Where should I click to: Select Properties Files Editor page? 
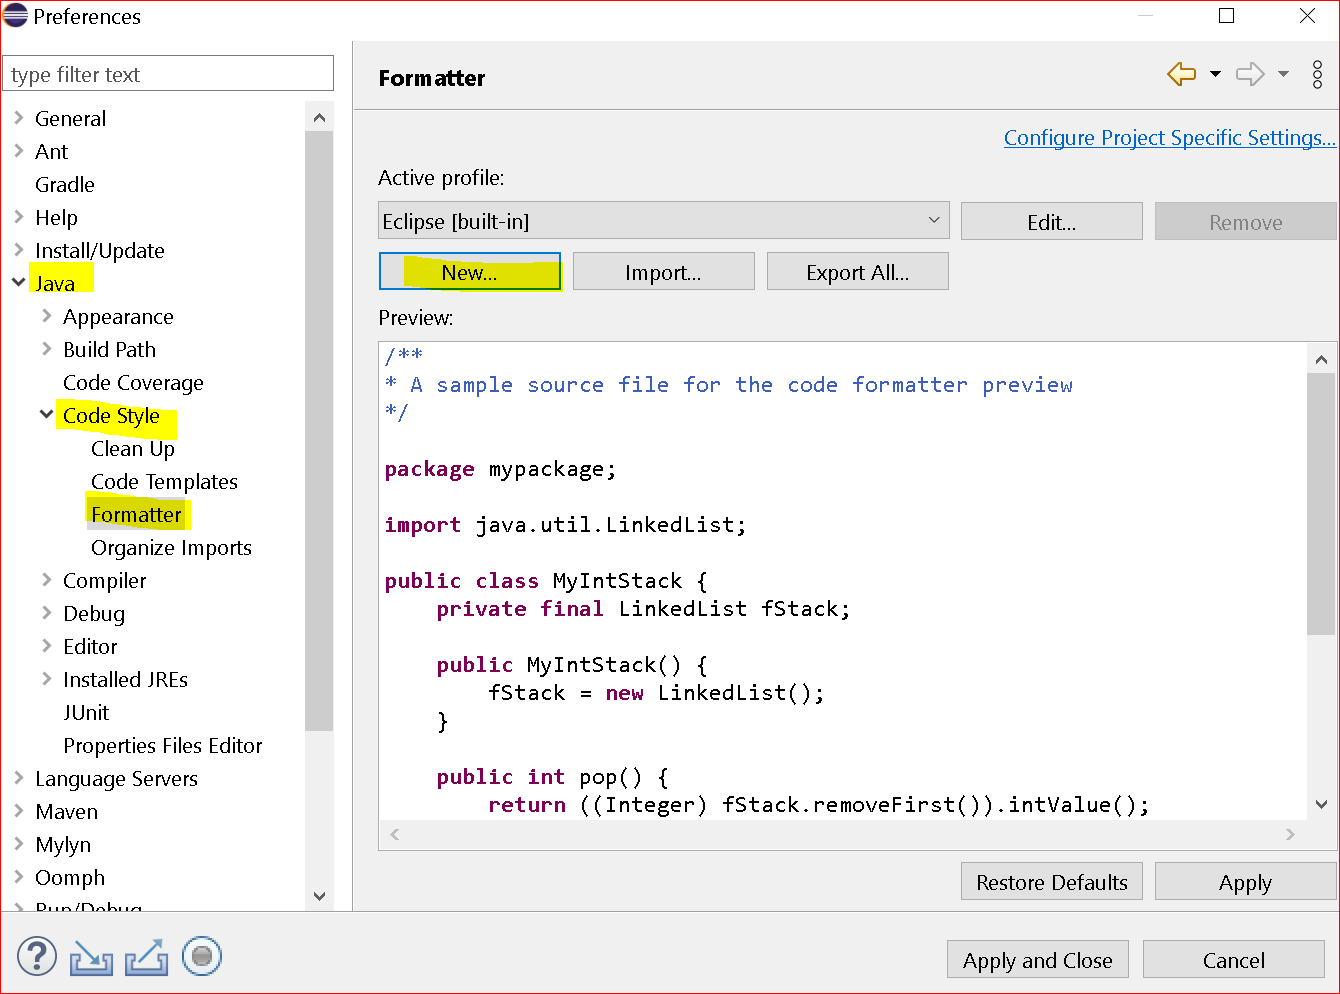(162, 745)
